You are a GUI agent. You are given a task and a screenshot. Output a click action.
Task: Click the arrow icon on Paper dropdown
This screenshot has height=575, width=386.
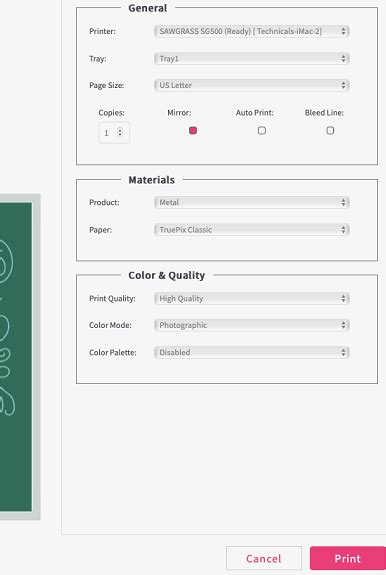(343, 230)
